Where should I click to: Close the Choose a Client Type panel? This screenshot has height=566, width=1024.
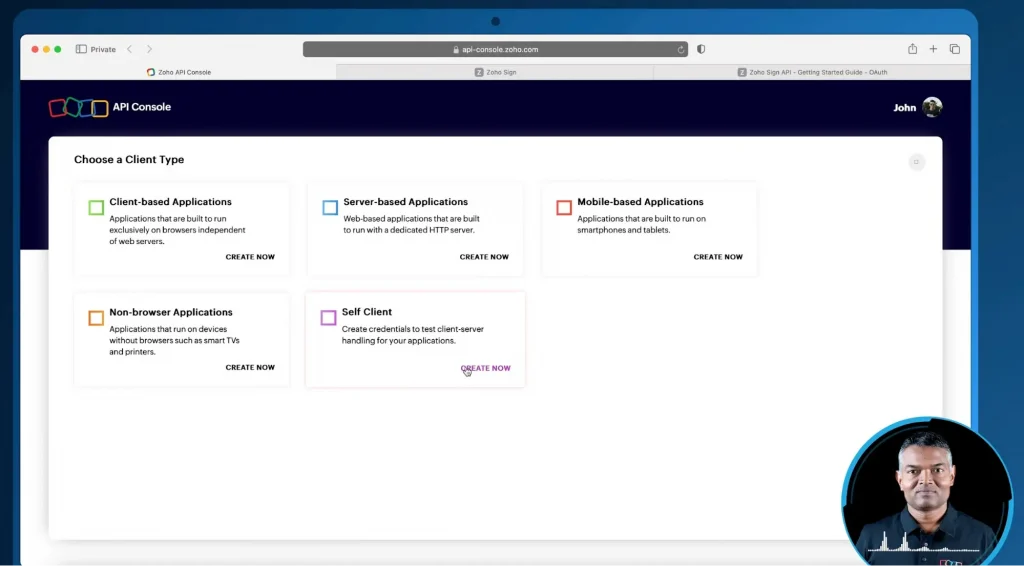pyautogui.click(x=916, y=162)
